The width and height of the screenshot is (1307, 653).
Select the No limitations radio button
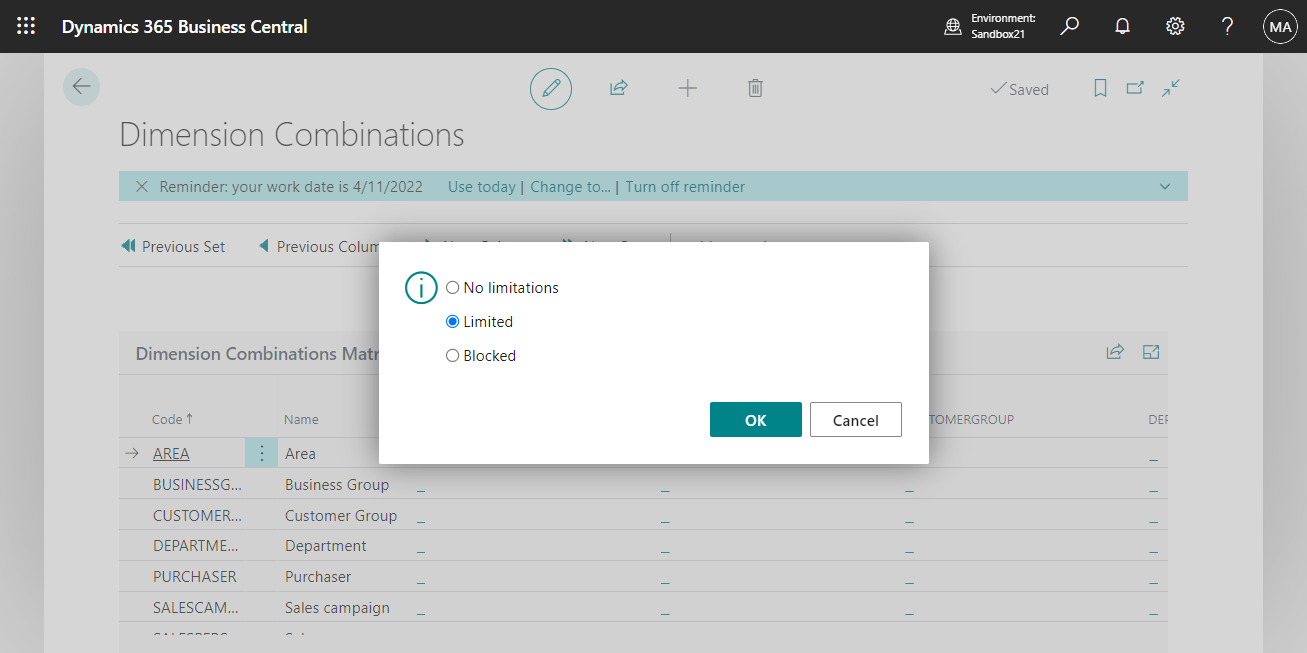pyautogui.click(x=452, y=287)
